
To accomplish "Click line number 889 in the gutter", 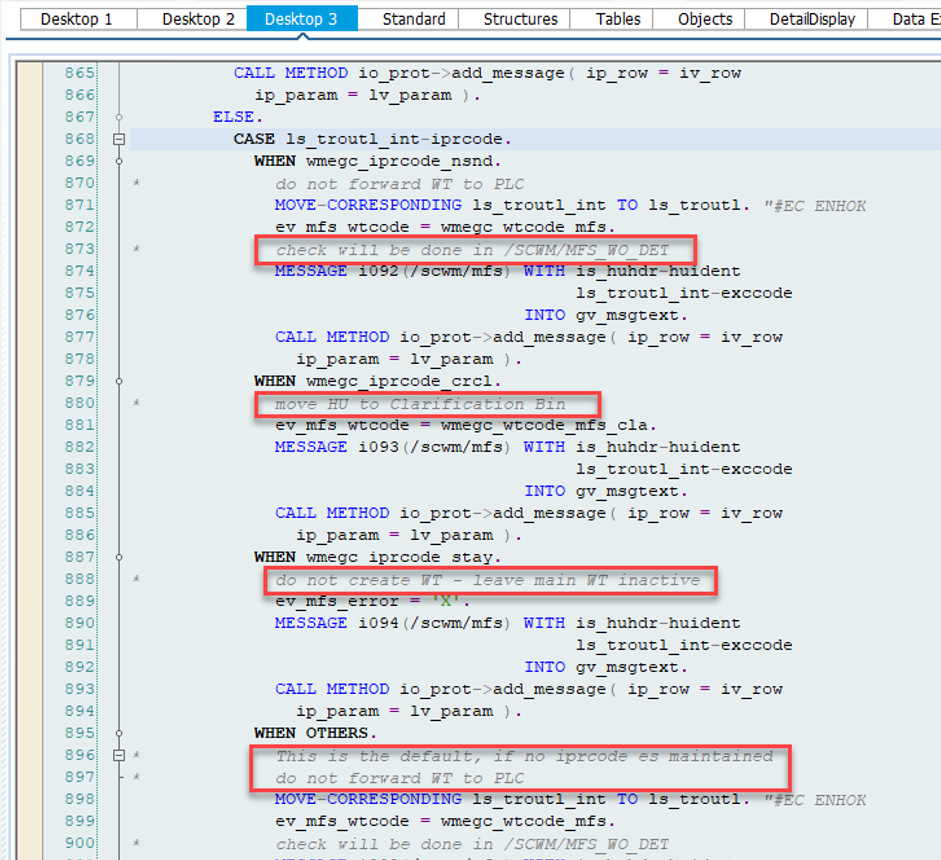I will pos(80,601).
